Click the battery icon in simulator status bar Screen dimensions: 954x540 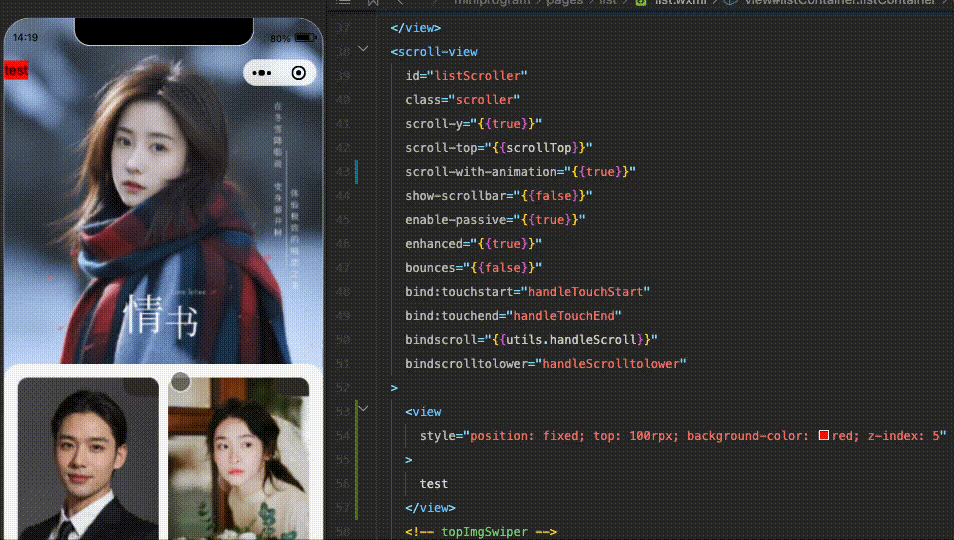pyautogui.click(x=305, y=38)
